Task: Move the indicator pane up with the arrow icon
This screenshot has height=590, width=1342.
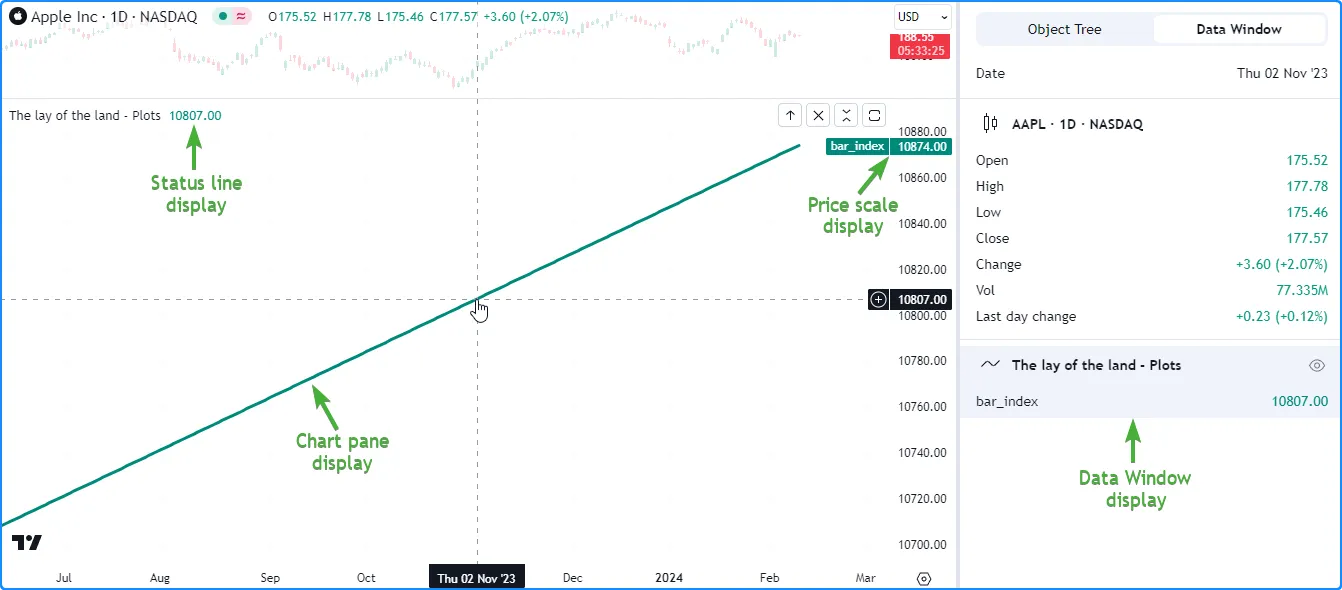Action: [790, 115]
